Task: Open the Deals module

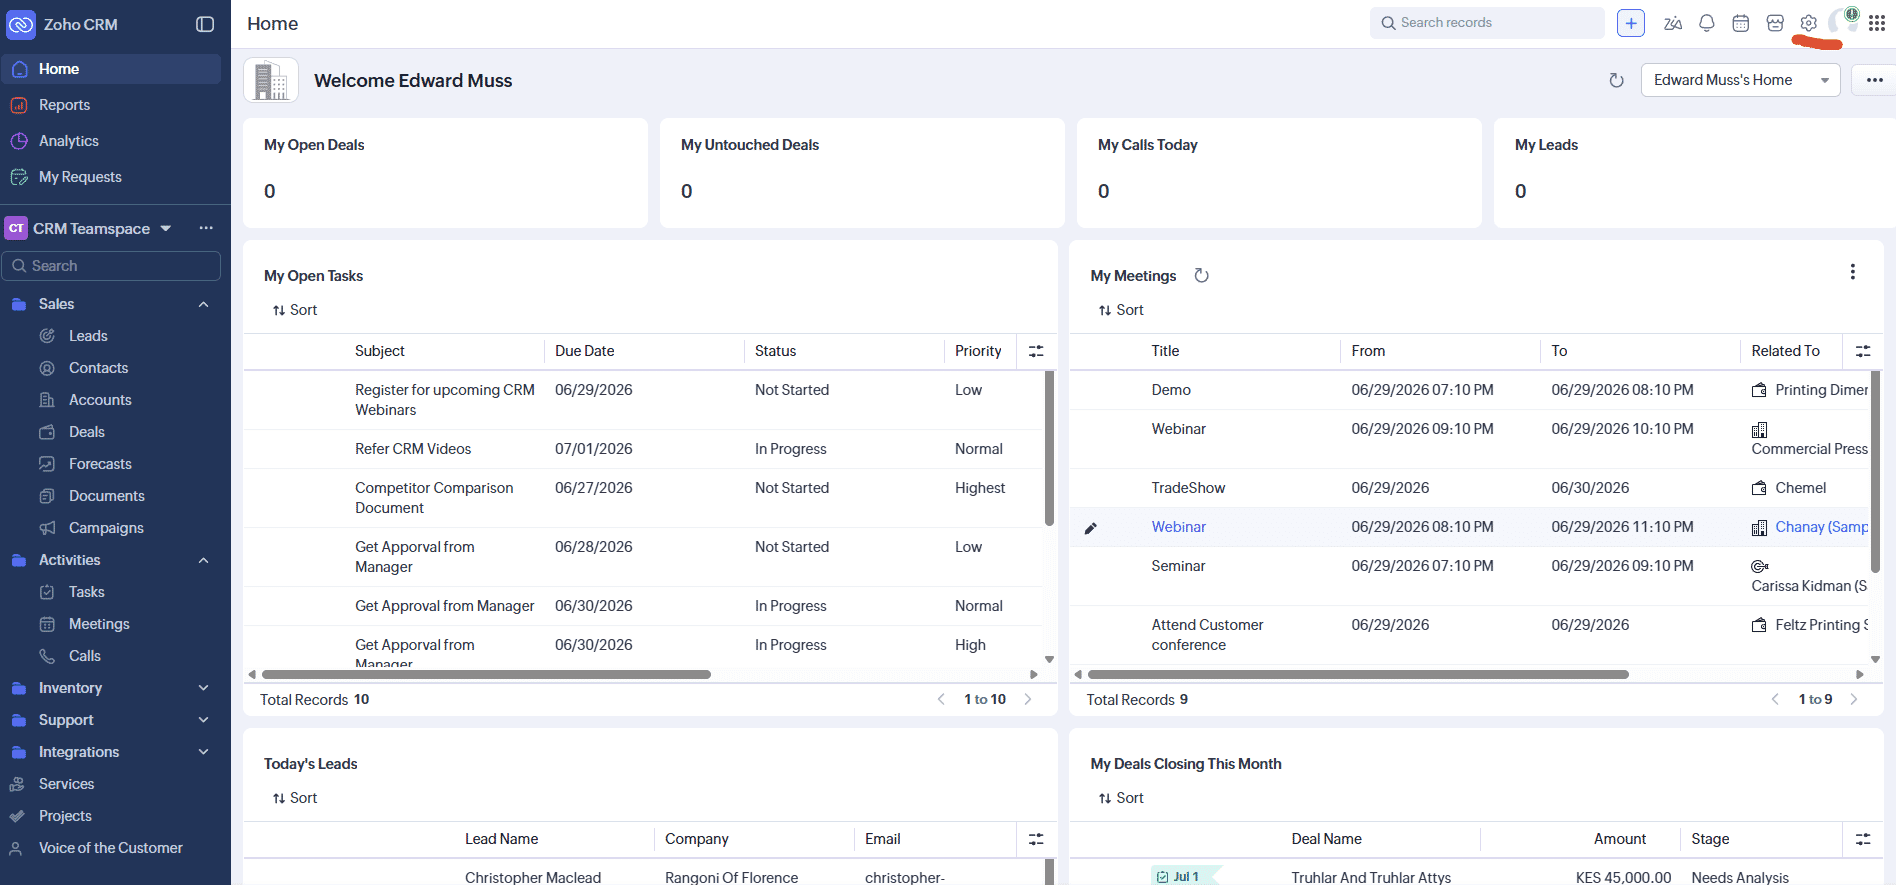Action: pos(87,432)
